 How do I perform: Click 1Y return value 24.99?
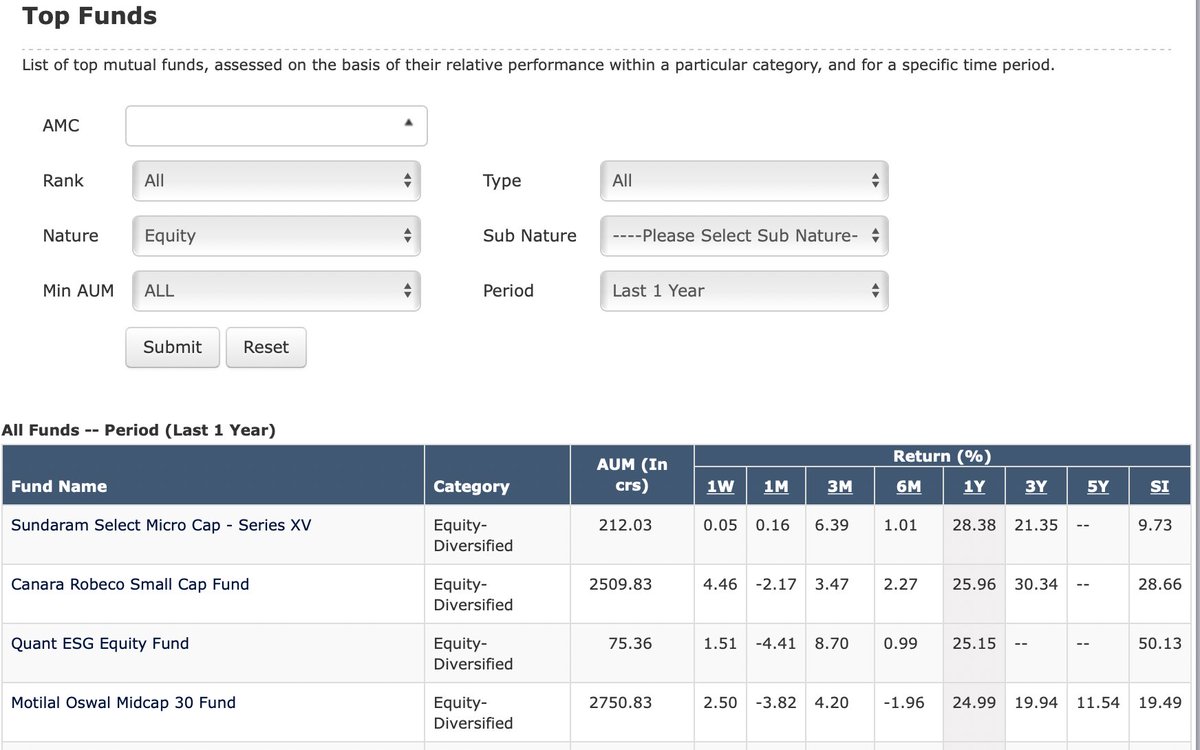tap(974, 703)
